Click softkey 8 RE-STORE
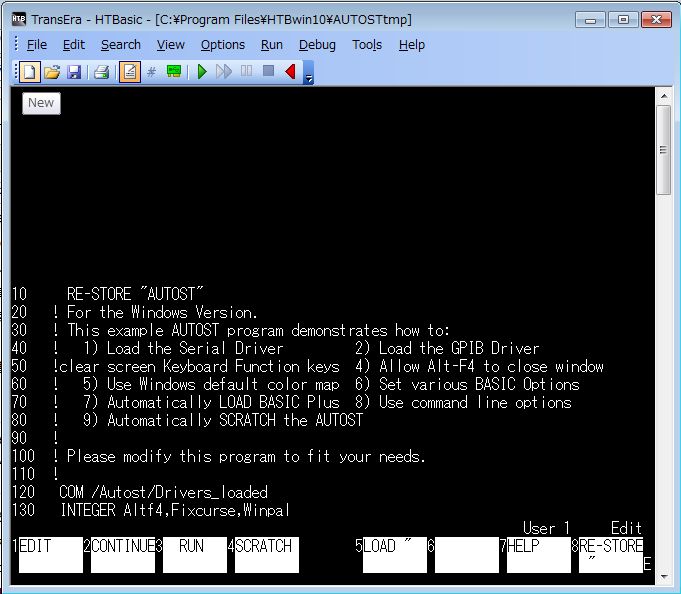 pos(611,555)
